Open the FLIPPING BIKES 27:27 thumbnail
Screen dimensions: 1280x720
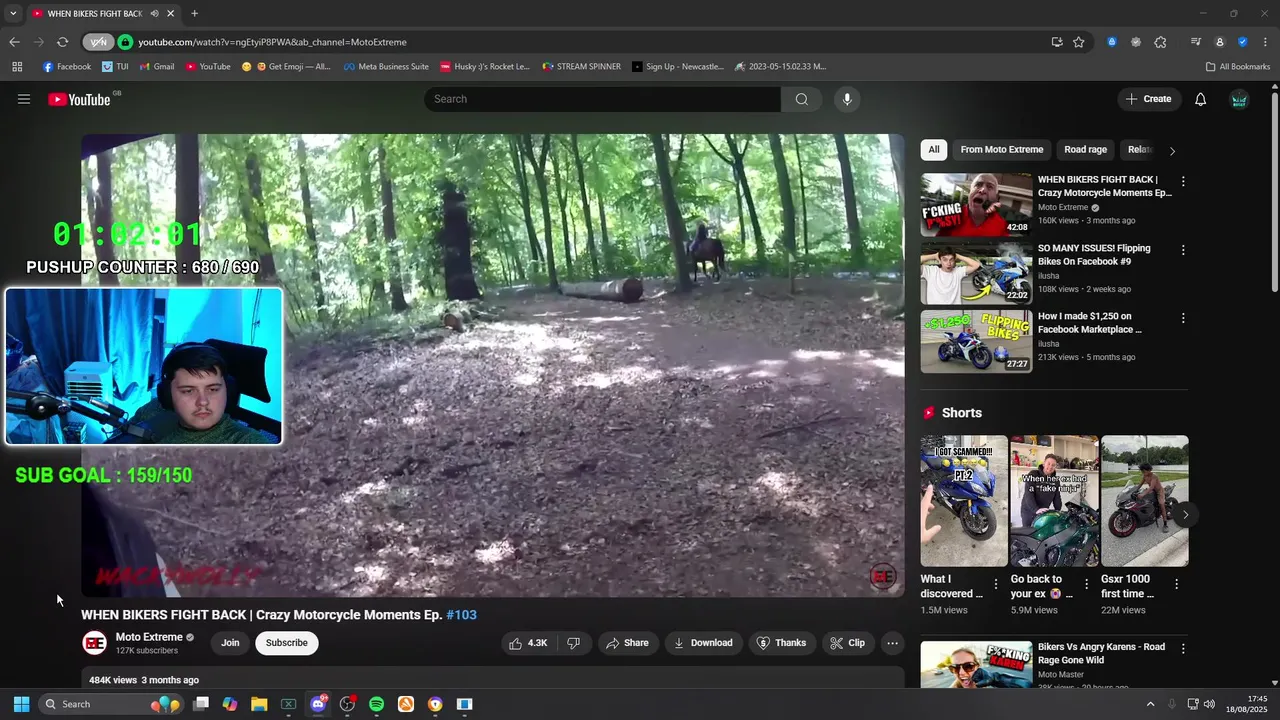[x=976, y=341]
